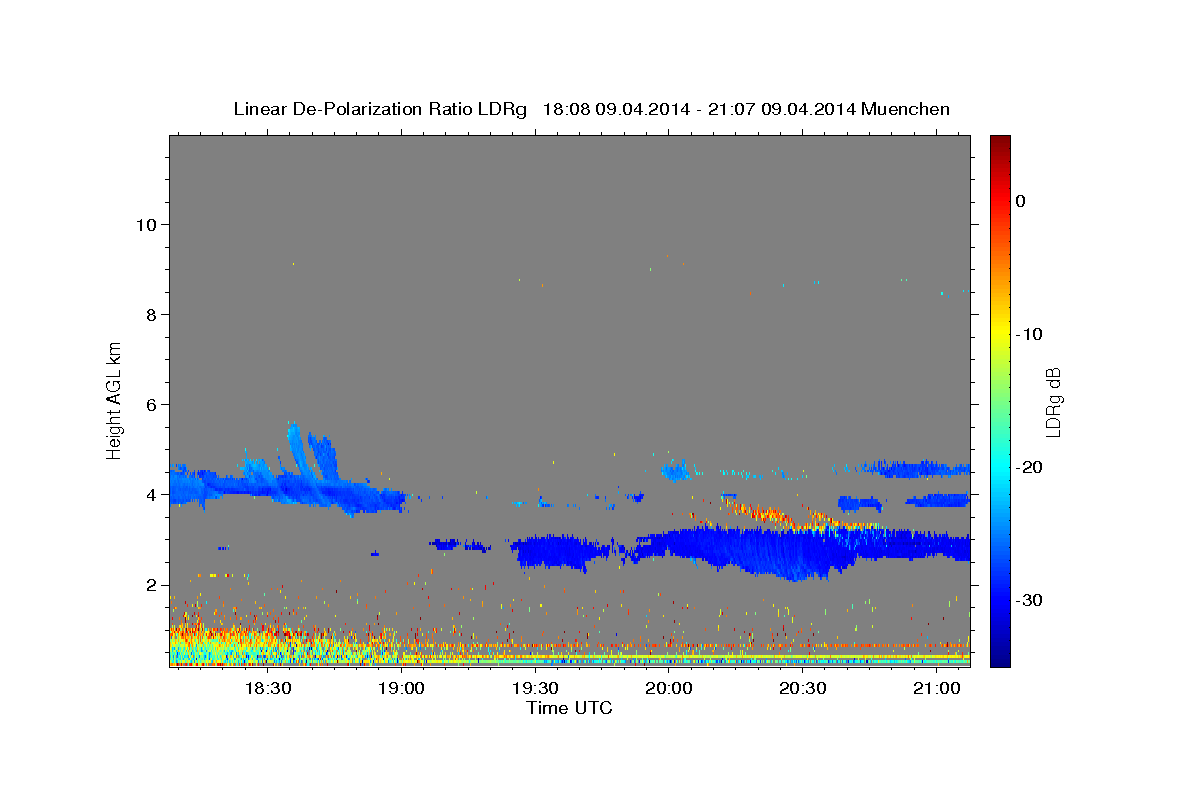
Task: Click the 'Time UTC' axis label
Action: pyautogui.click(x=569, y=708)
